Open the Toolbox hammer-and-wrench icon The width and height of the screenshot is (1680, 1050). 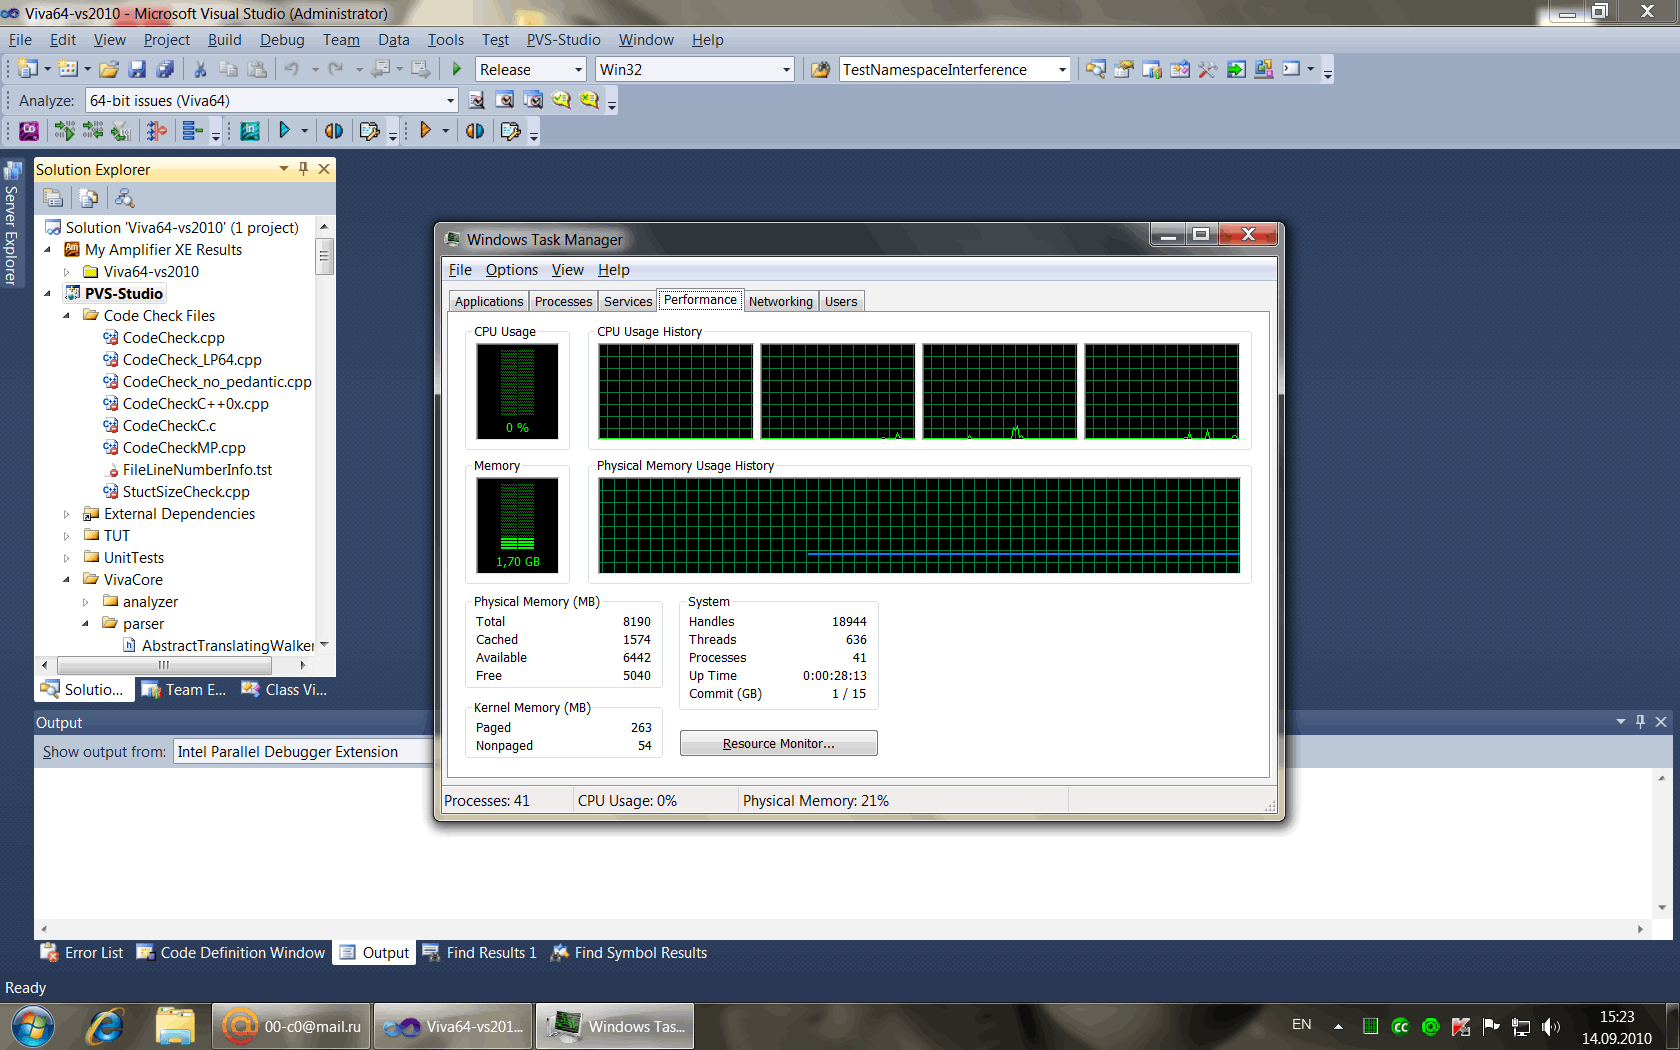pos(1208,70)
